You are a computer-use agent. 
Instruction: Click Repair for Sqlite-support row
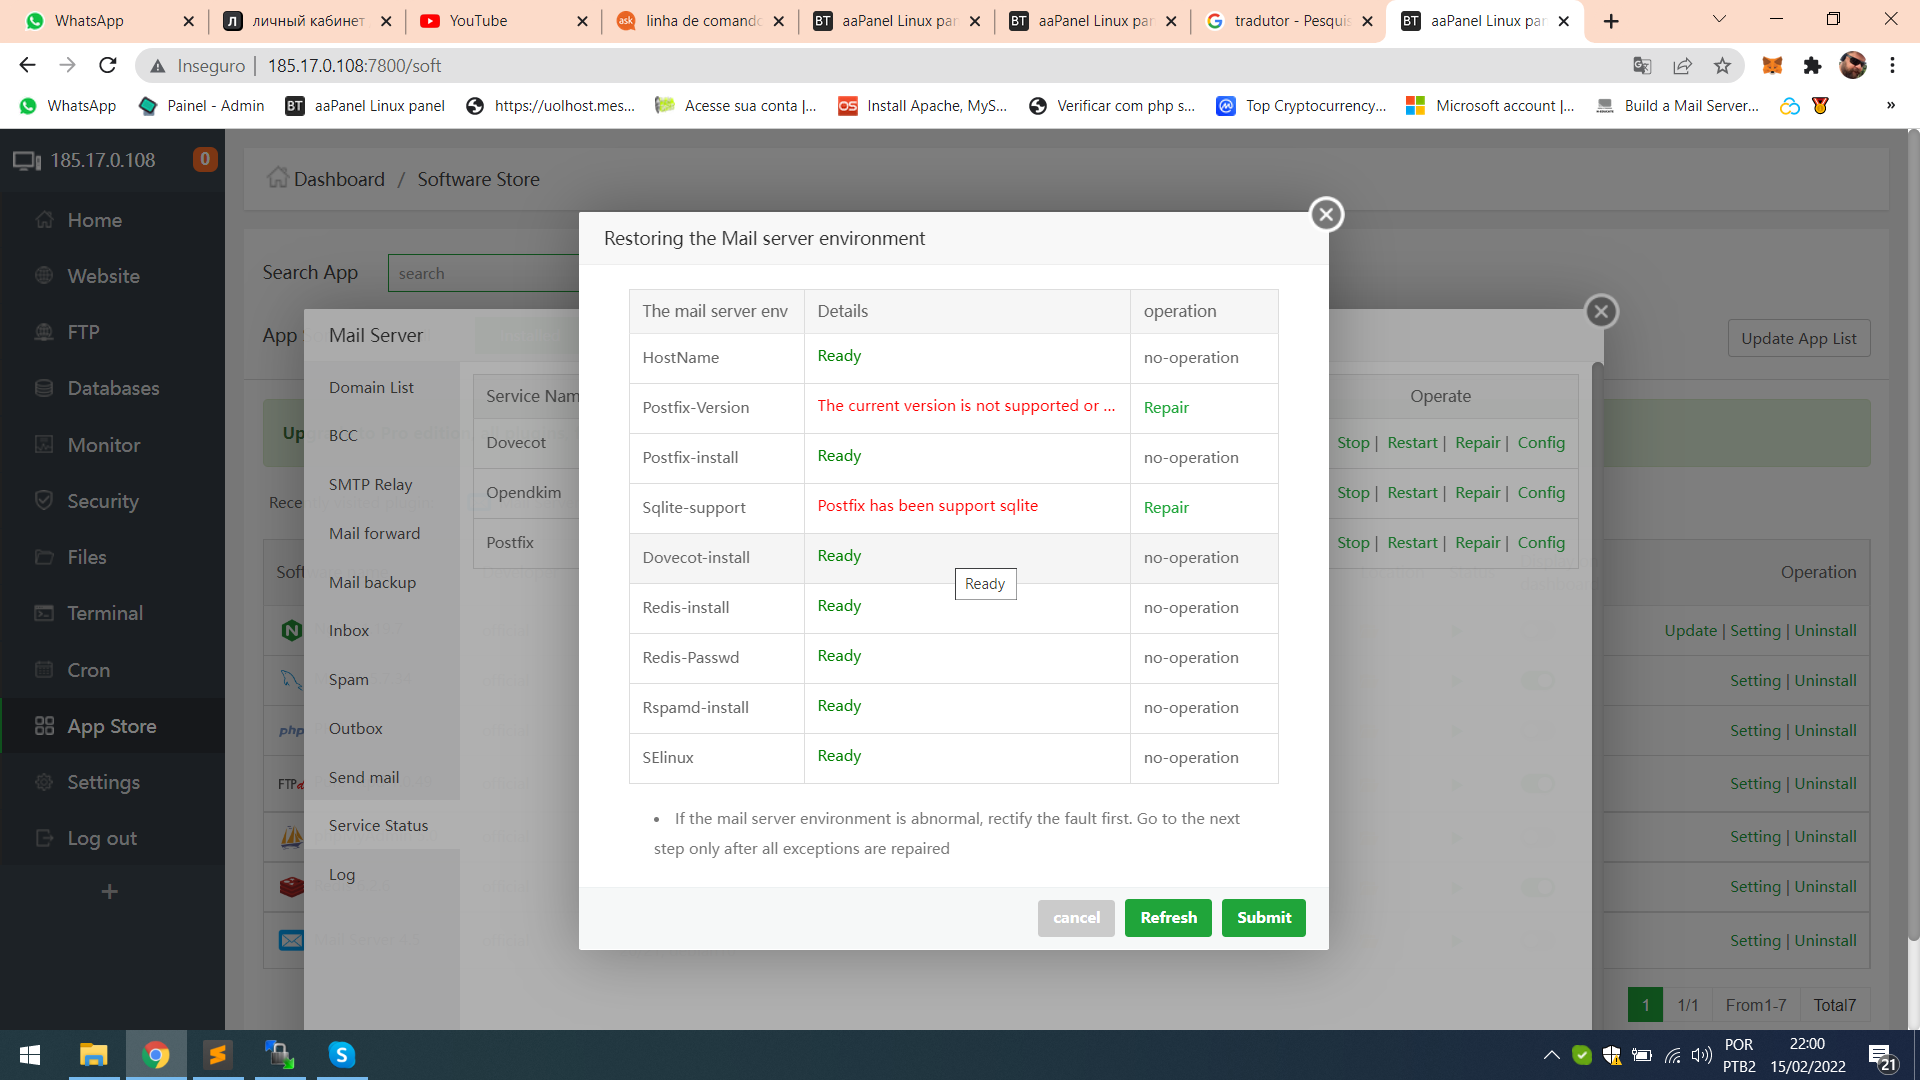point(1166,508)
